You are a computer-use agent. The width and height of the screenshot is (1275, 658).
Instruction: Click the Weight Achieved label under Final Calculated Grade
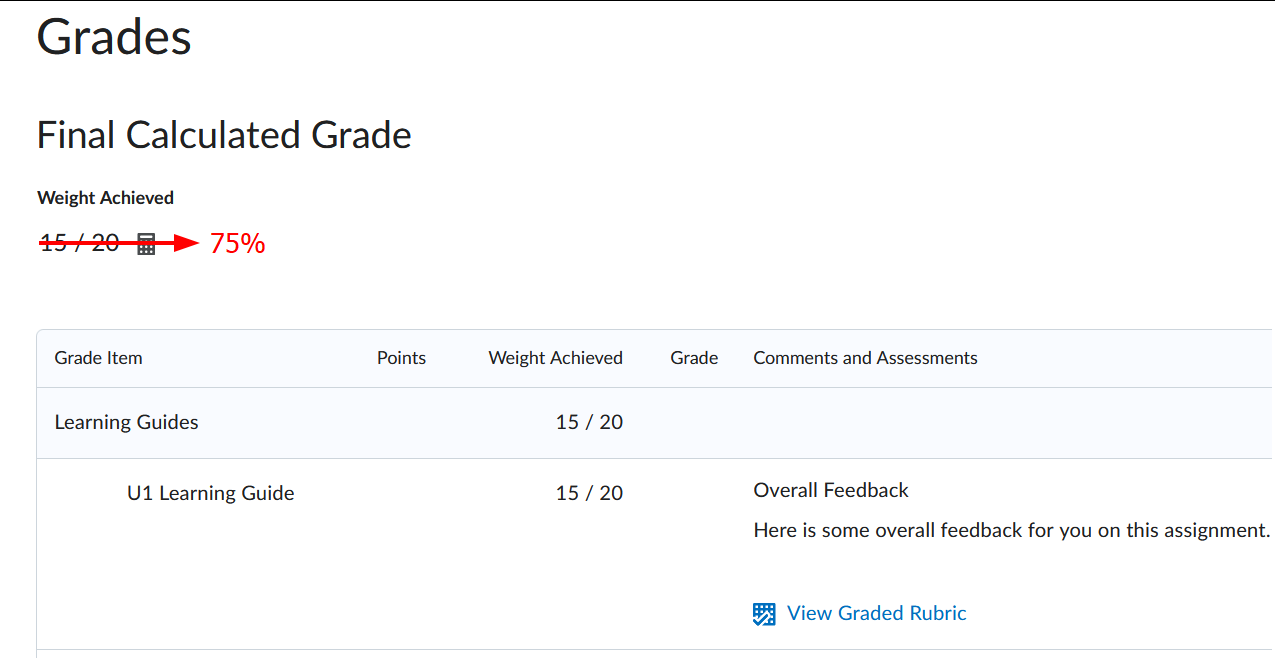click(106, 198)
